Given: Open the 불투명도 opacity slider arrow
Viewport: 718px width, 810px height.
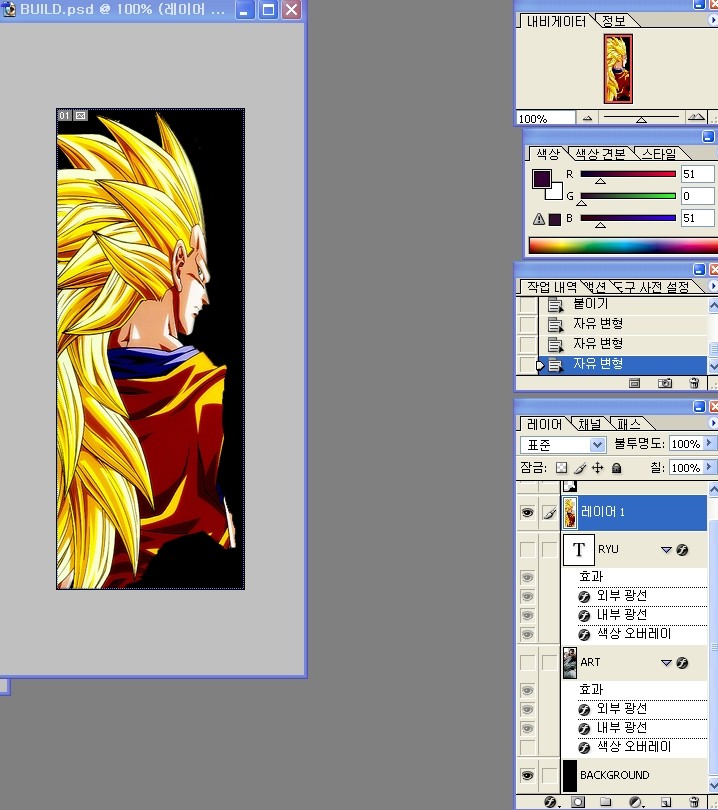Looking at the screenshot, I should pos(709,443).
